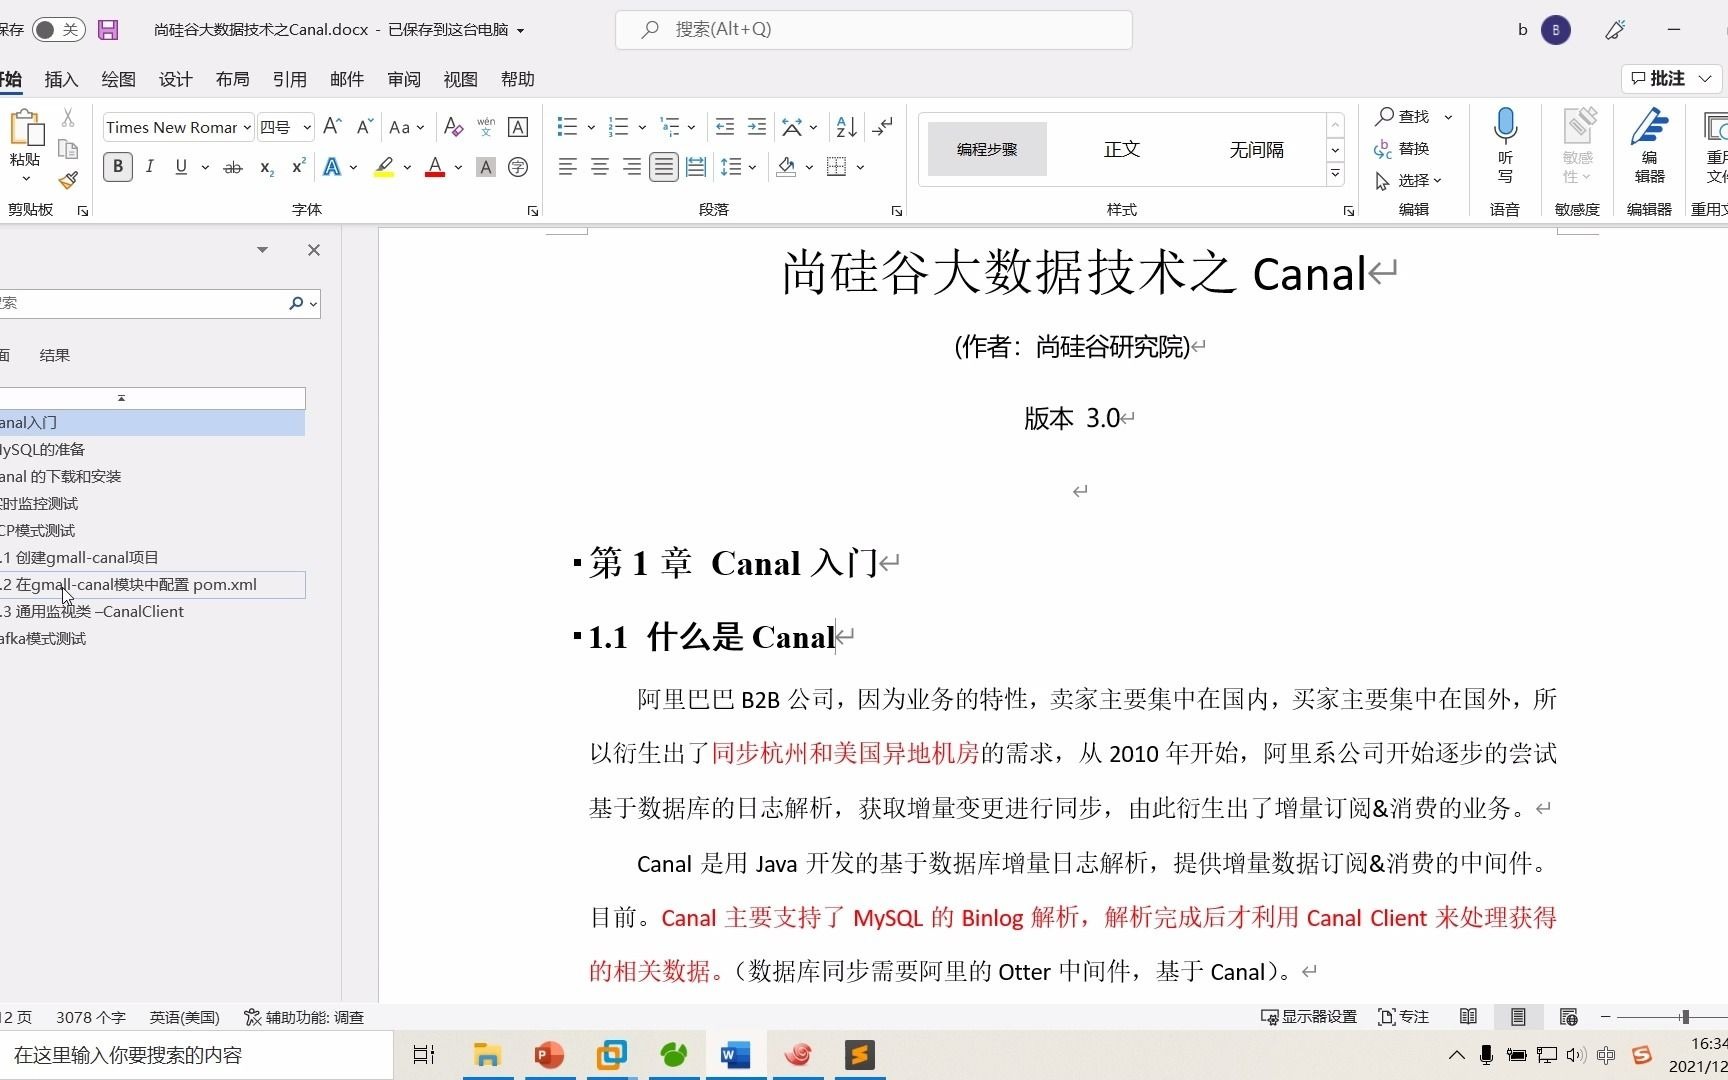Apply underline to selected text
1728x1080 pixels.
click(181, 167)
